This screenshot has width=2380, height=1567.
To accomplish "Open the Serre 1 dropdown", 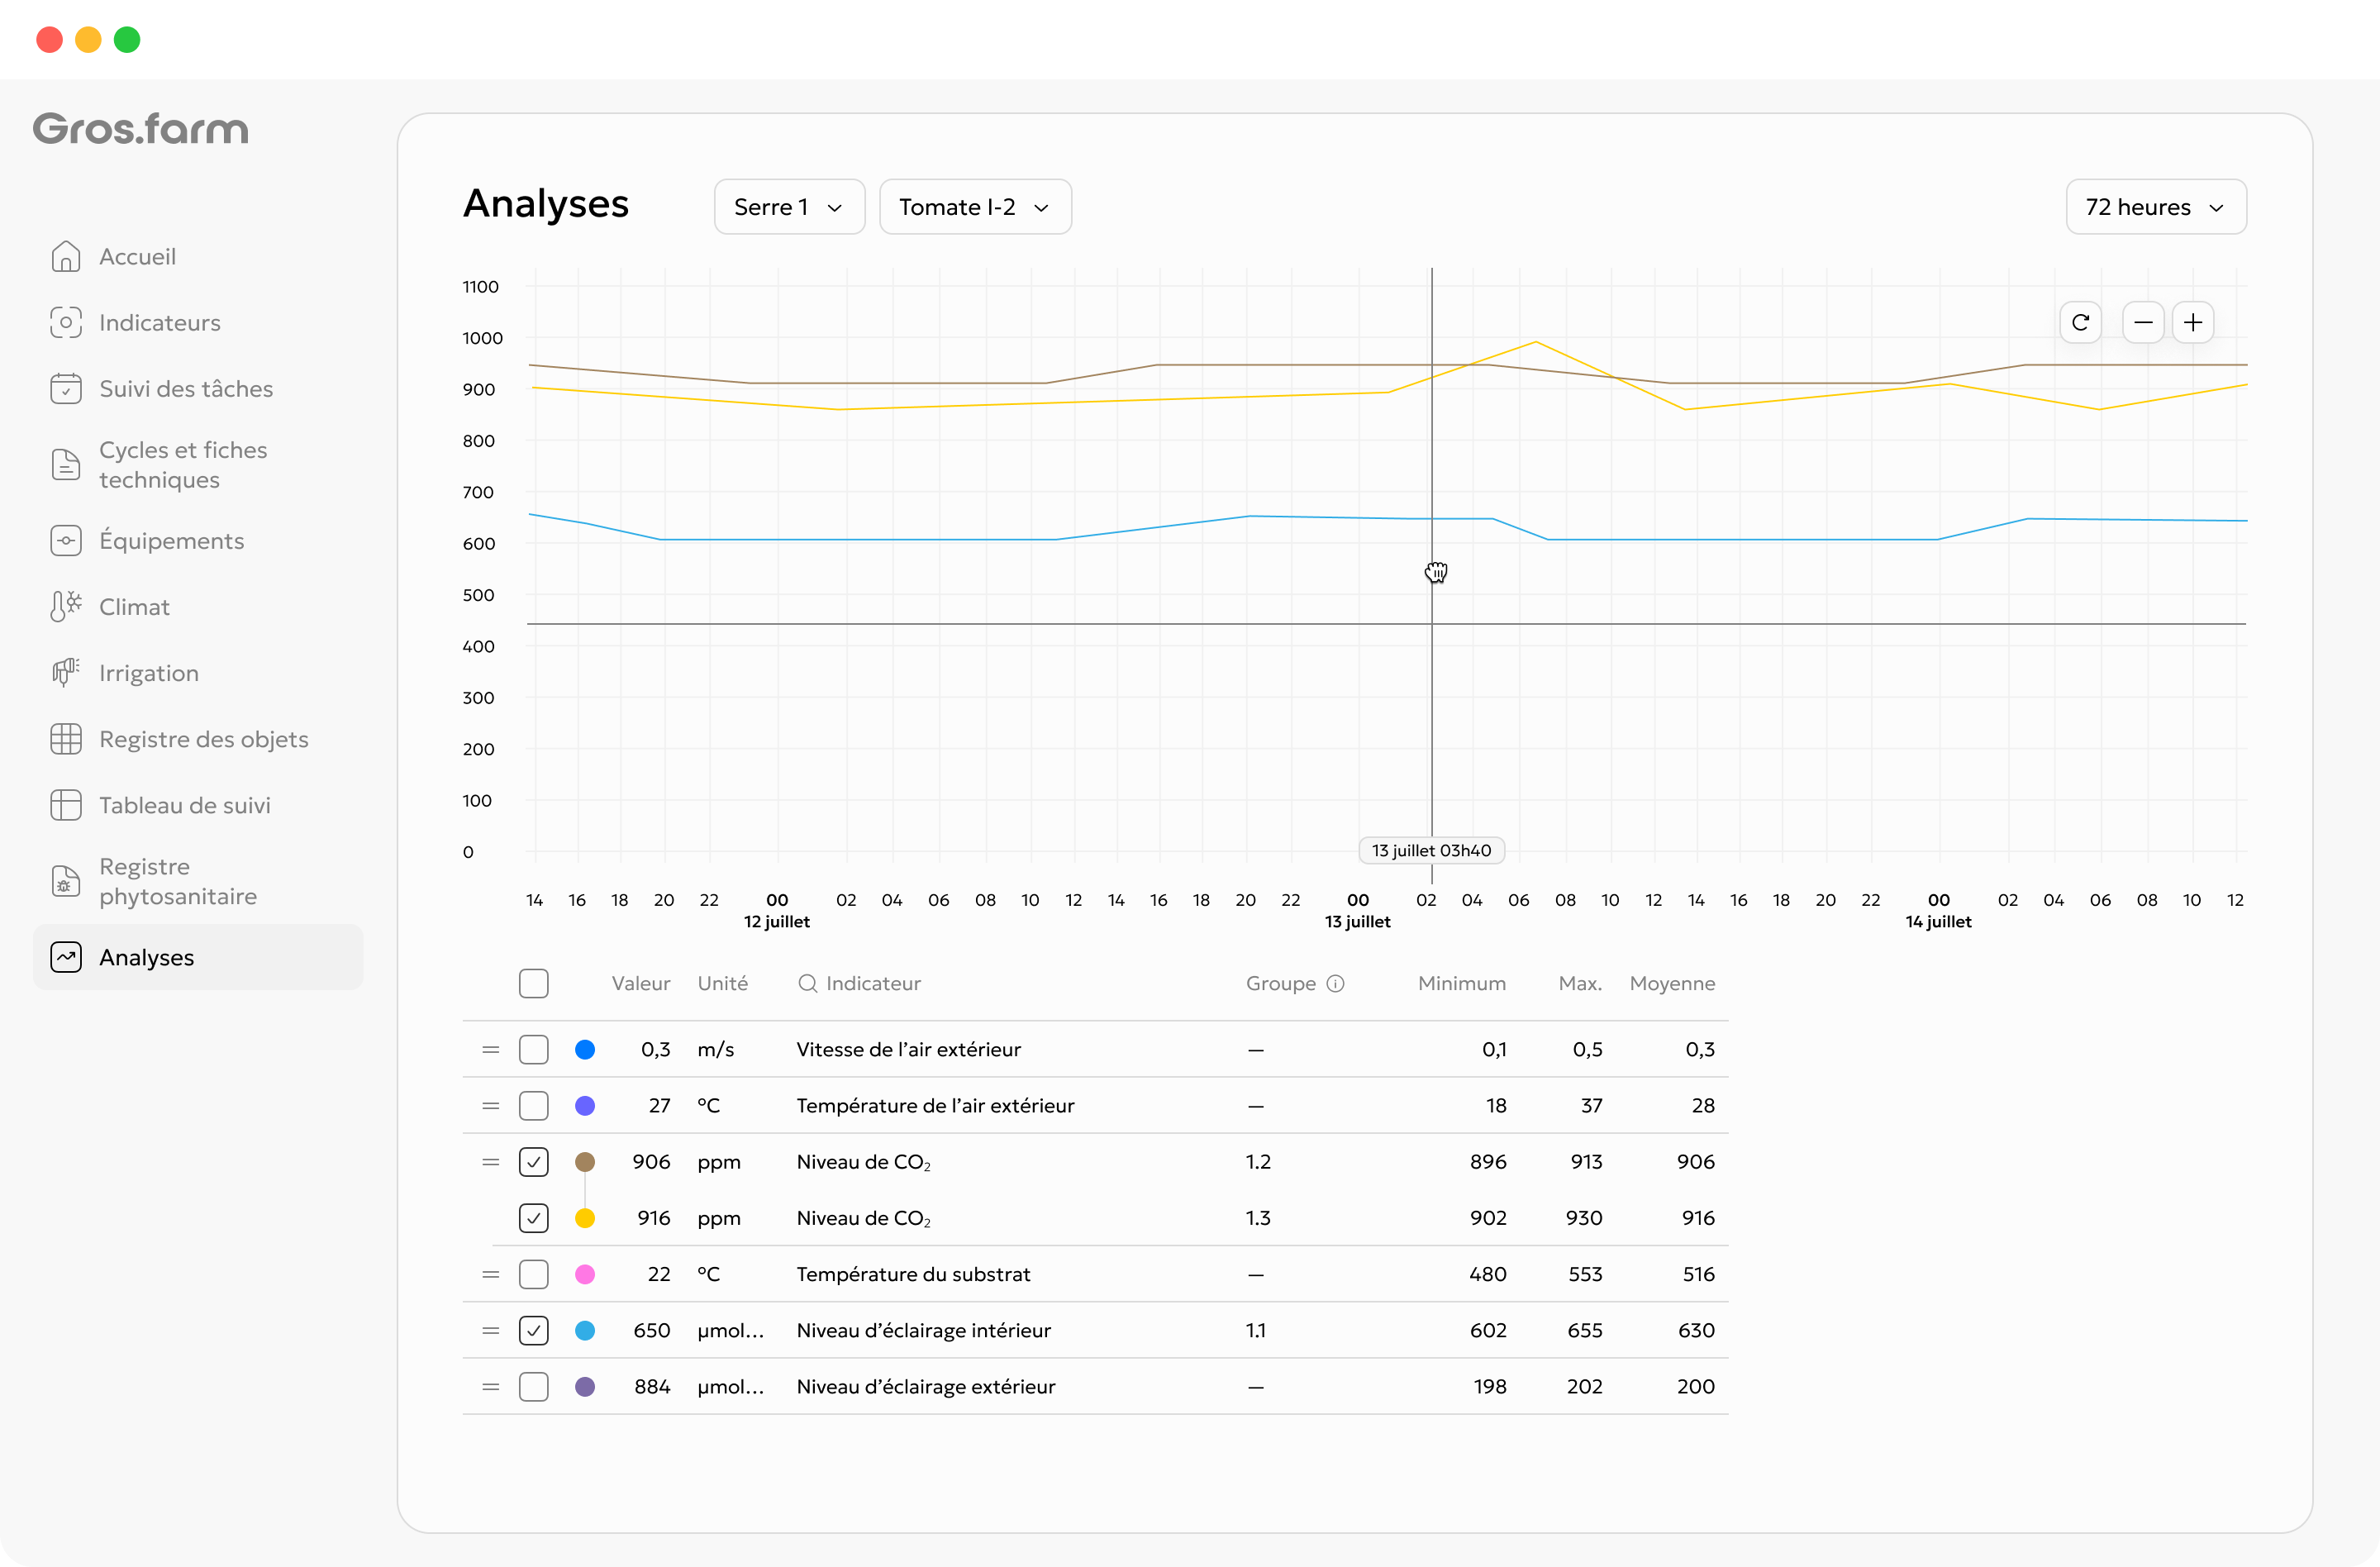I will coord(789,207).
